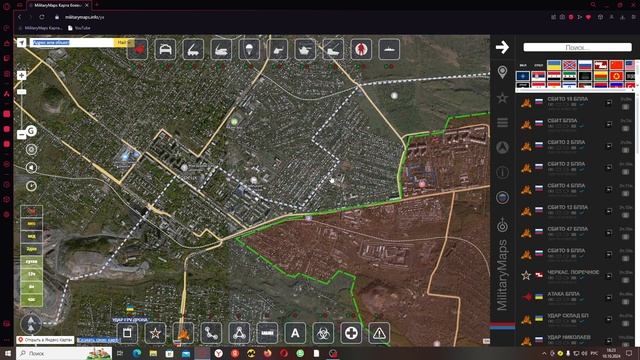The image size is (640, 360).
Task: Click the map zoom slider track
Action: pos(22,105)
